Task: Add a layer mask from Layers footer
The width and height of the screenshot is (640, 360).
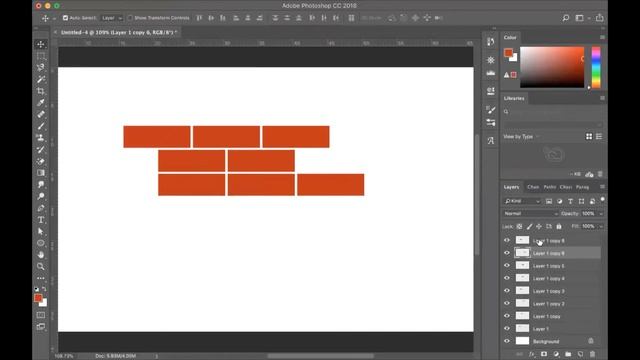Action: [544, 354]
